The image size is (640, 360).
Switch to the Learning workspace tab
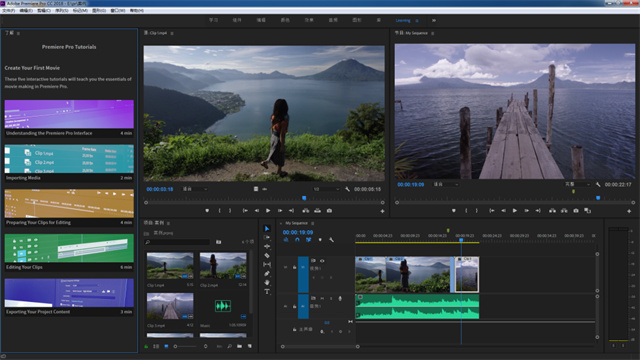coord(403,20)
